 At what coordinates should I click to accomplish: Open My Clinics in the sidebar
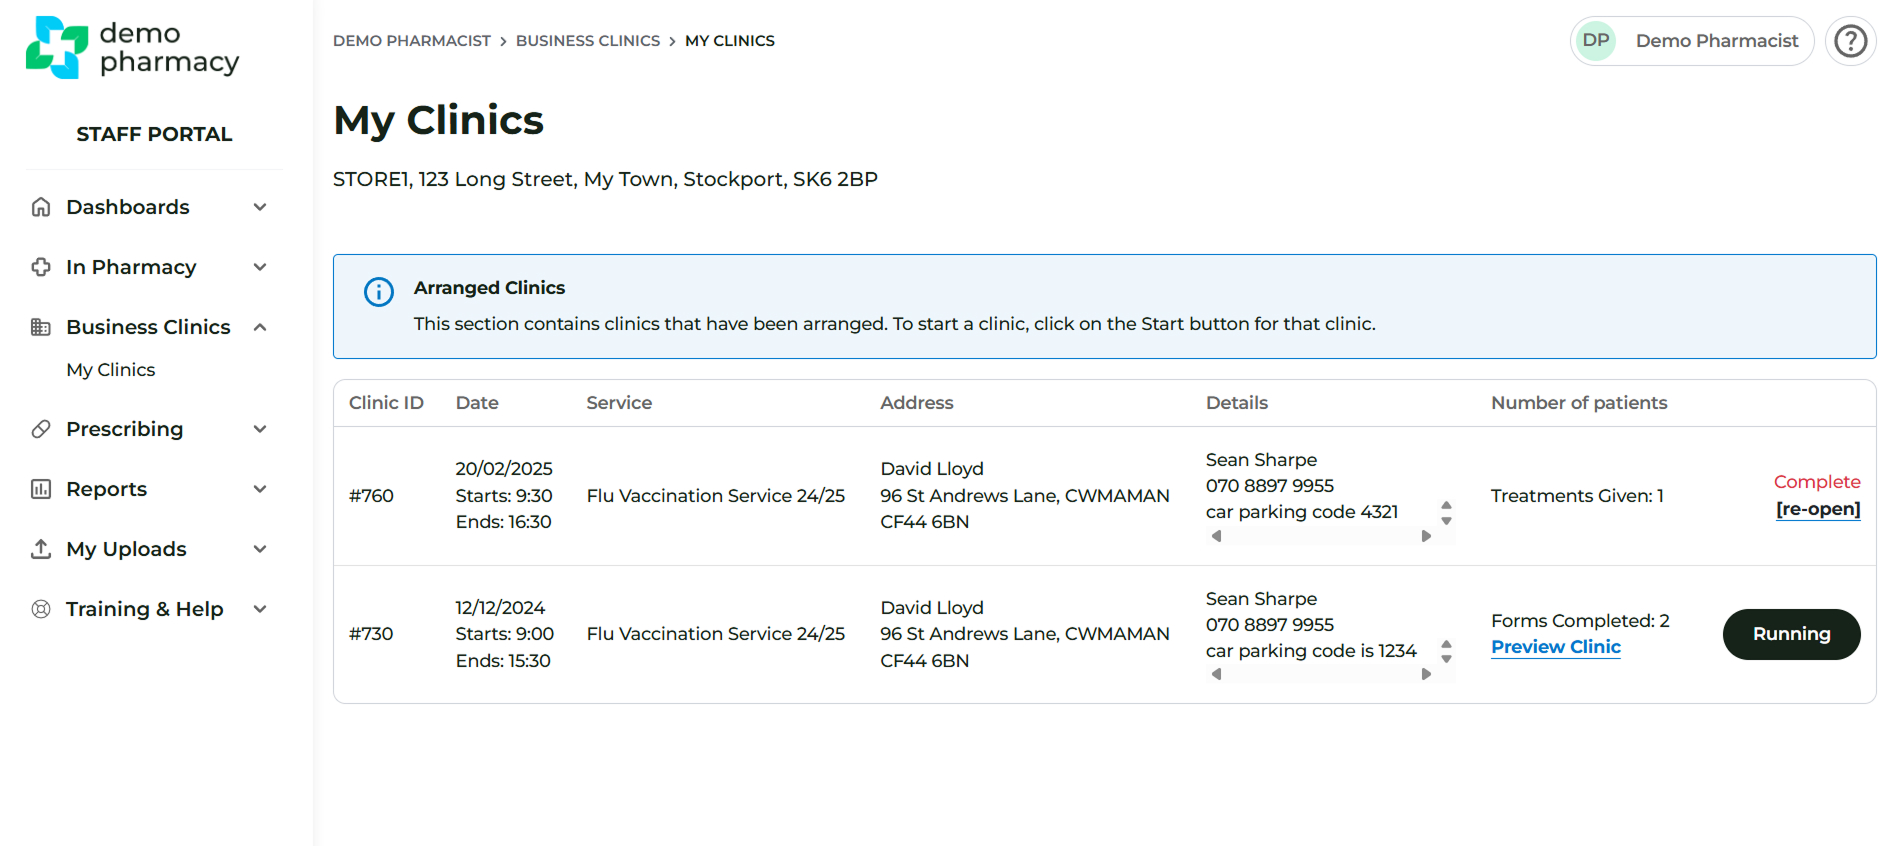111,370
